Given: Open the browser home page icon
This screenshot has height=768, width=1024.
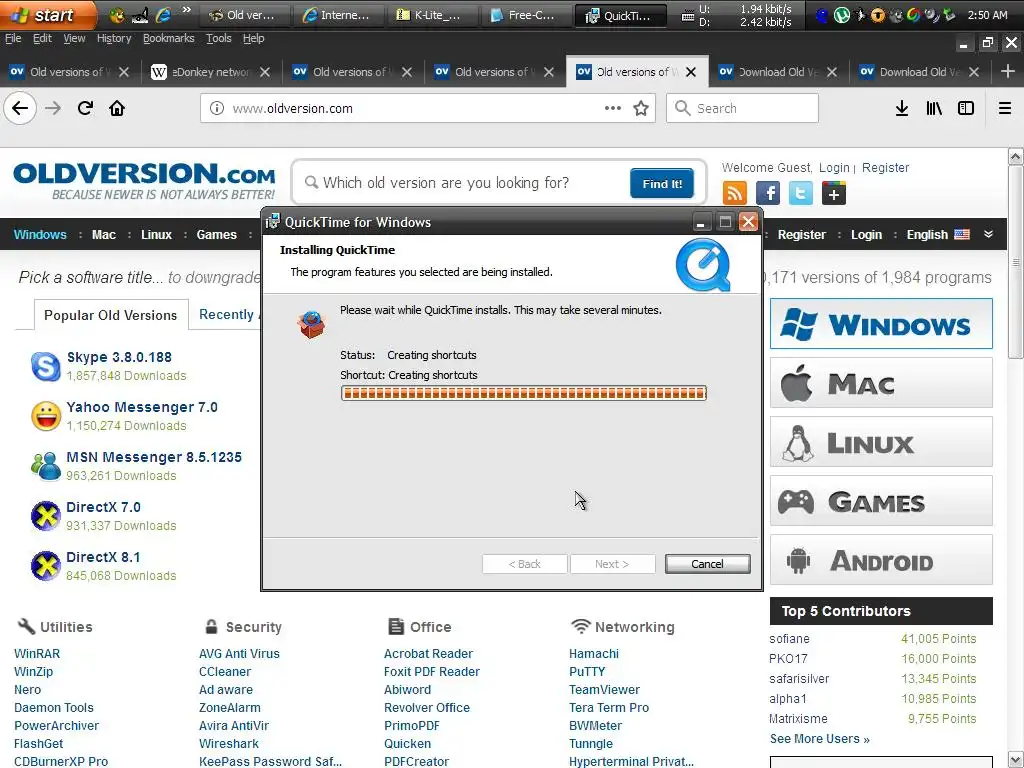Looking at the screenshot, I should (117, 108).
